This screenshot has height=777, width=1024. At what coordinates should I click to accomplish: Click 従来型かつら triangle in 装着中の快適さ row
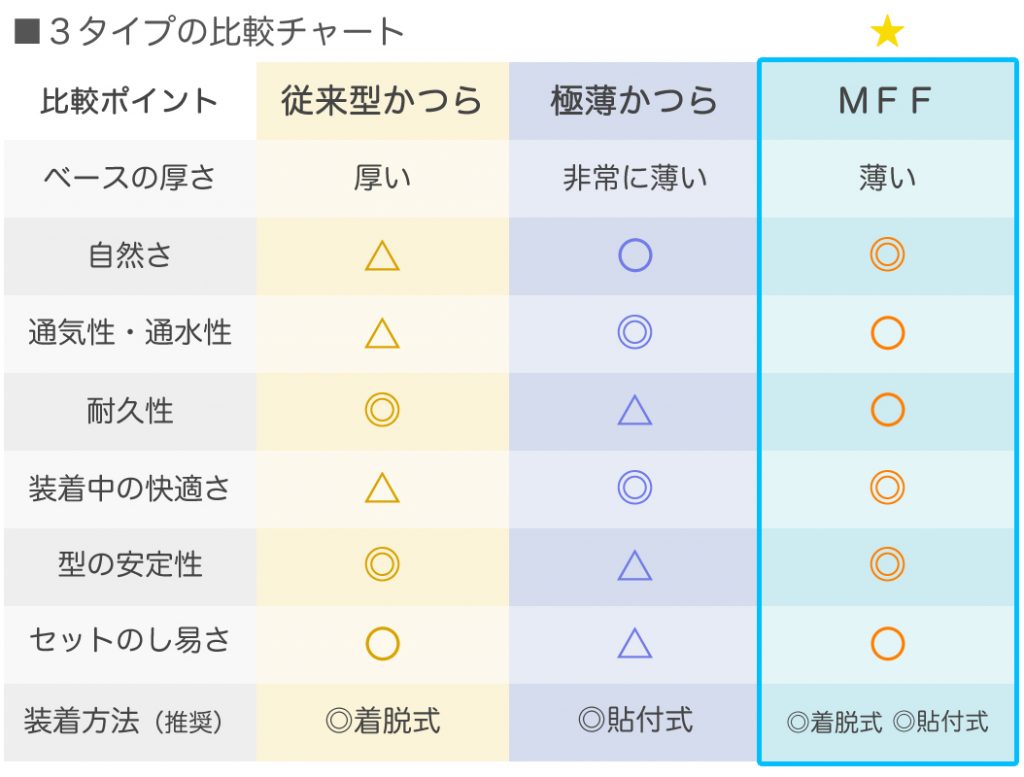point(382,488)
